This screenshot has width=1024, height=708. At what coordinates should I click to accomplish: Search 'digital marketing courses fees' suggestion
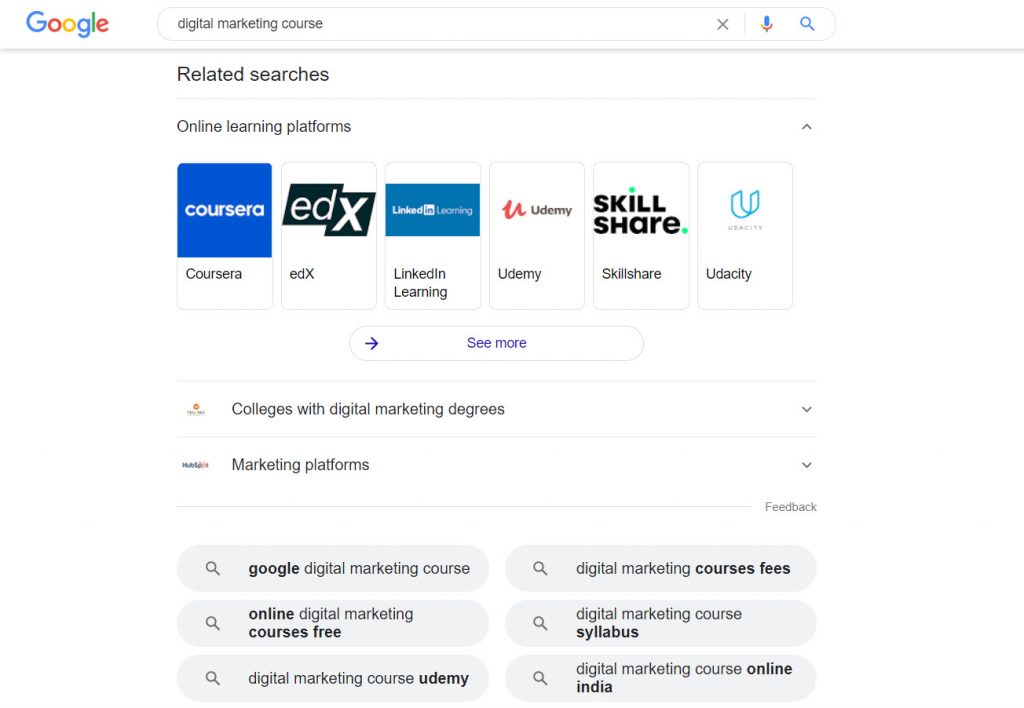click(660, 568)
